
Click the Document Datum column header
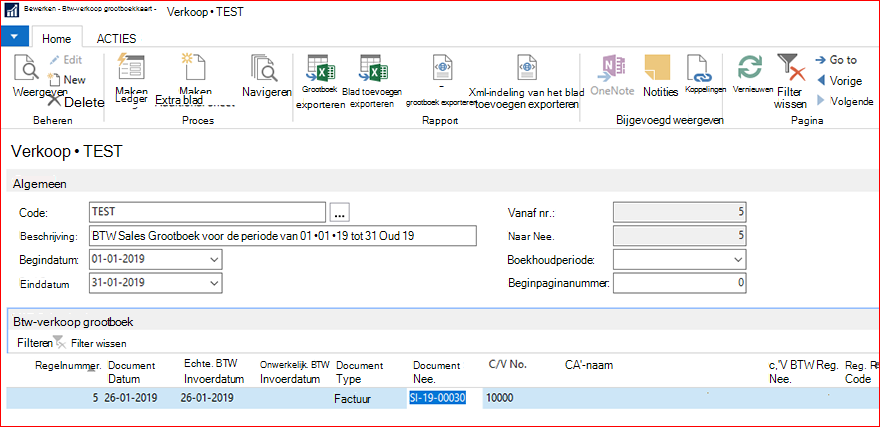pyautogui.click(x=131, y=373)
